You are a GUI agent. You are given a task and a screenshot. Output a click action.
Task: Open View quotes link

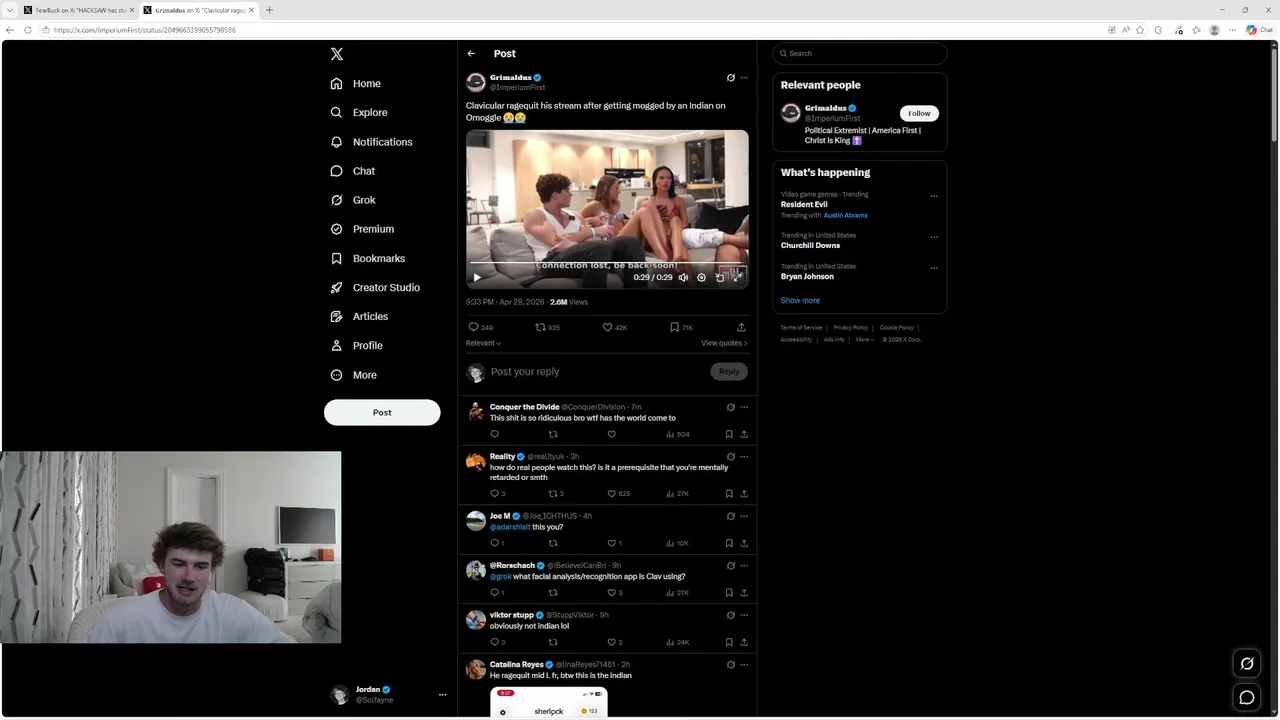click(x=724, y=343)
